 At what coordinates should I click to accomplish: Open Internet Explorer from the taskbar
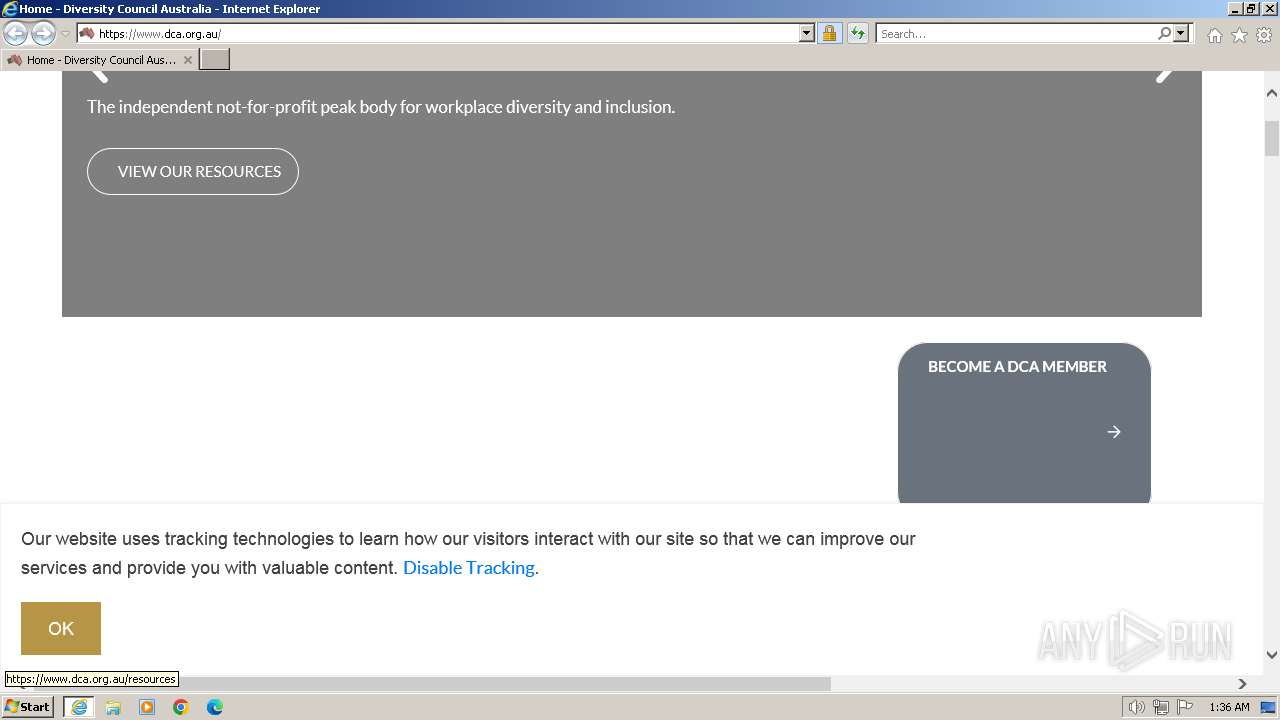79,707
